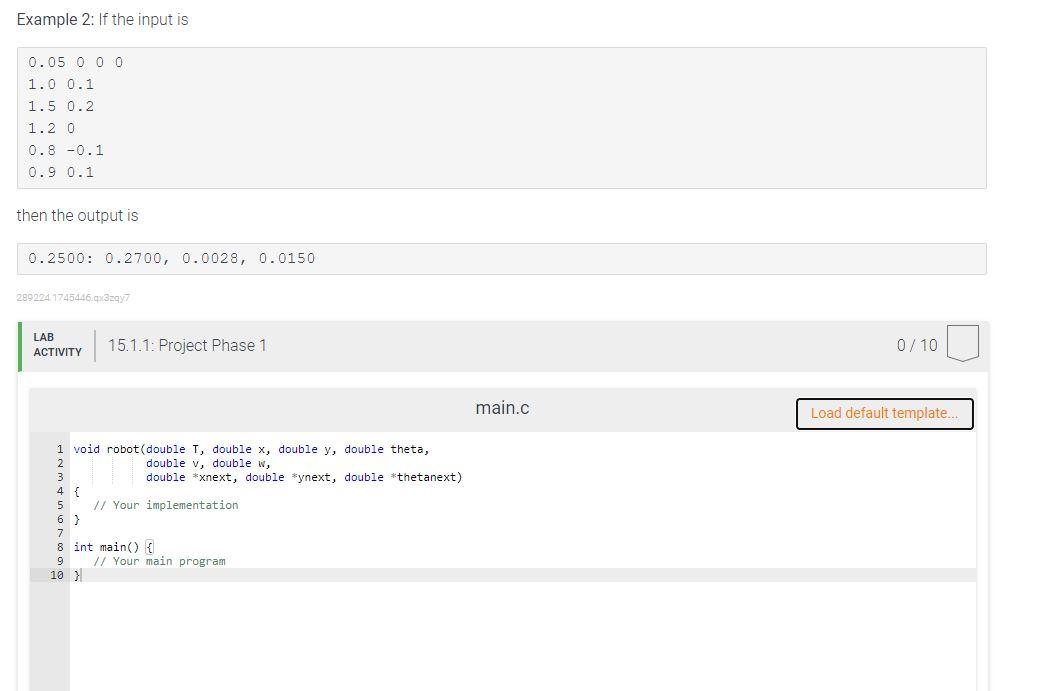
Task: Click the closing brace on line 6
Action: (x=77, y=519)
